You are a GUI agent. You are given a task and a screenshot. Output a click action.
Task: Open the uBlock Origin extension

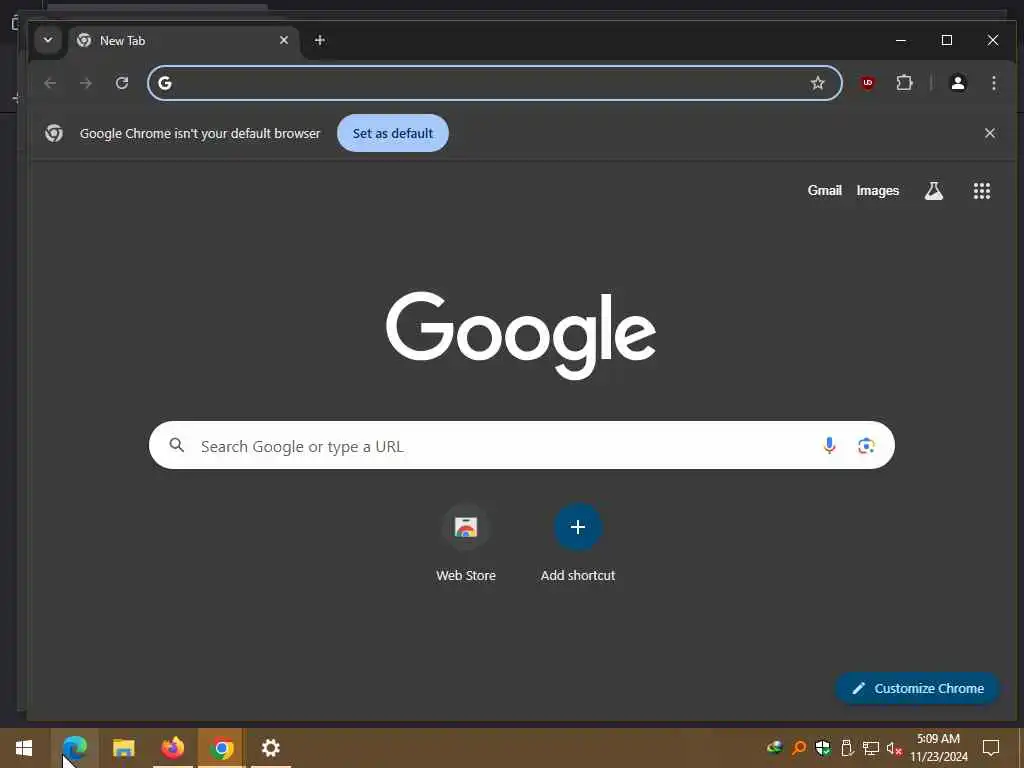(x=867, y=83)
